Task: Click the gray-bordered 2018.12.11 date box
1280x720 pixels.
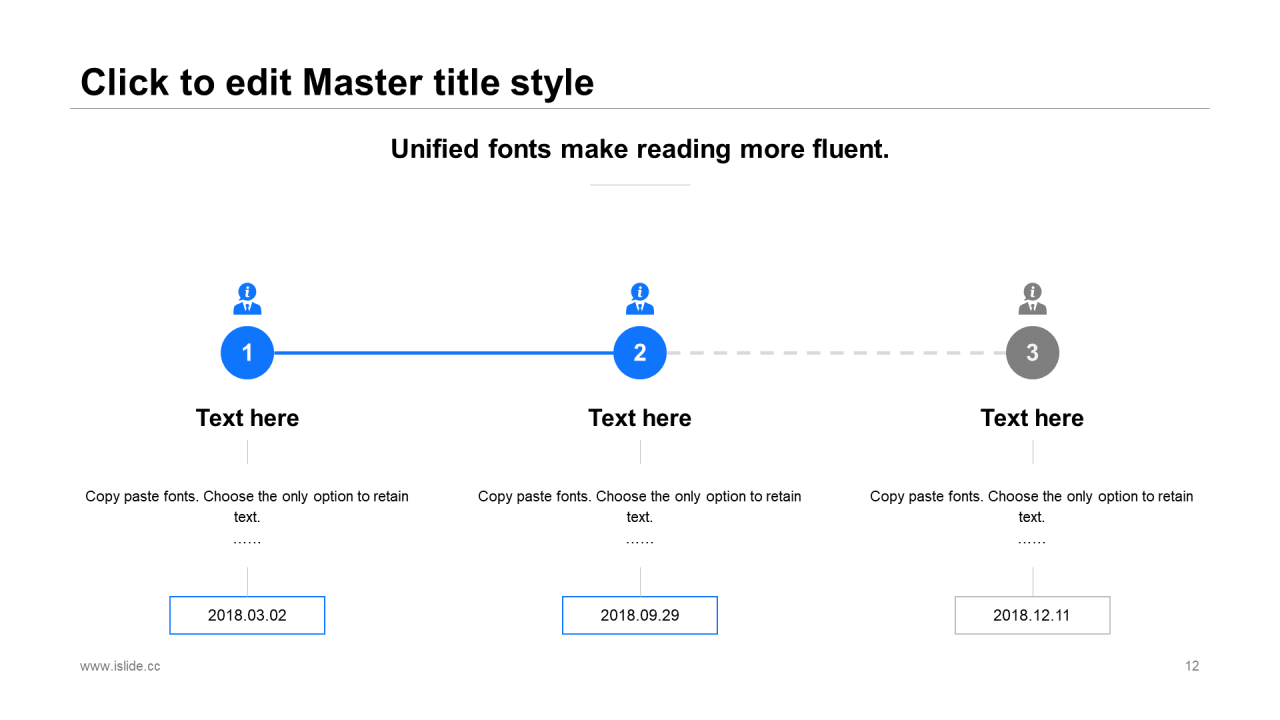Action: (1032, 615)
